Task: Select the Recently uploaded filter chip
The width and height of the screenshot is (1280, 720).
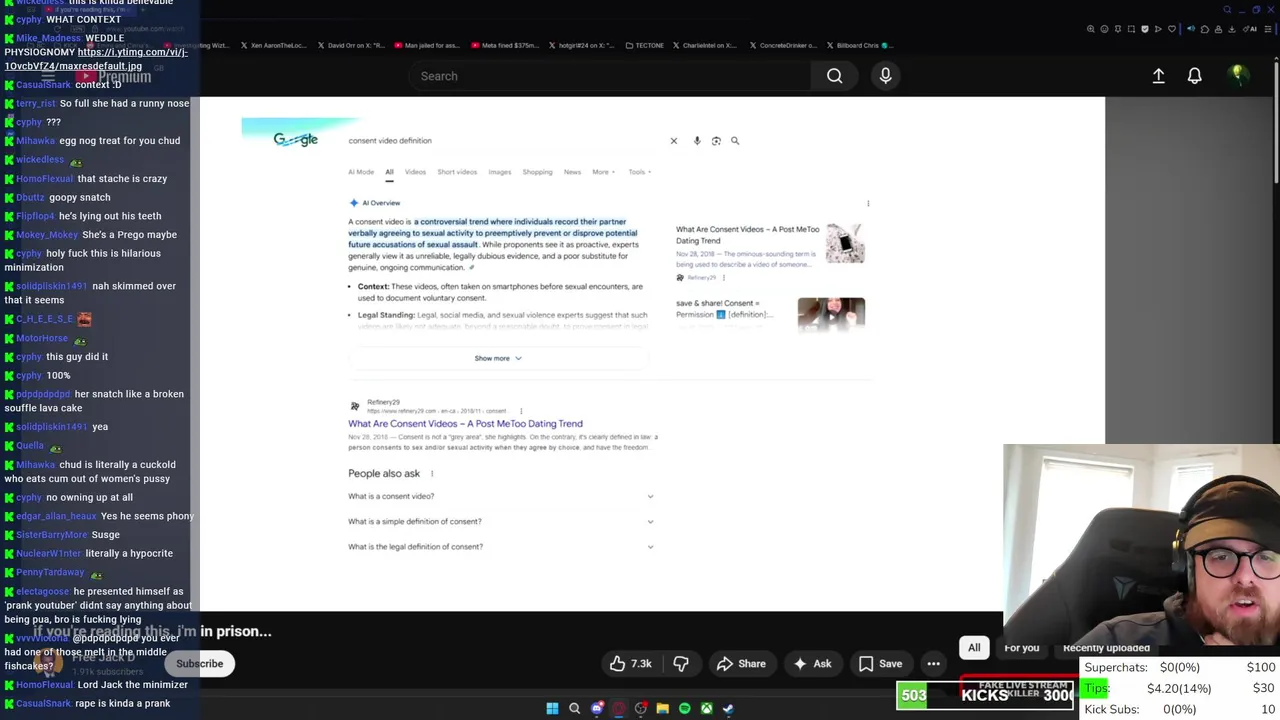Action: click(1106, 648)
